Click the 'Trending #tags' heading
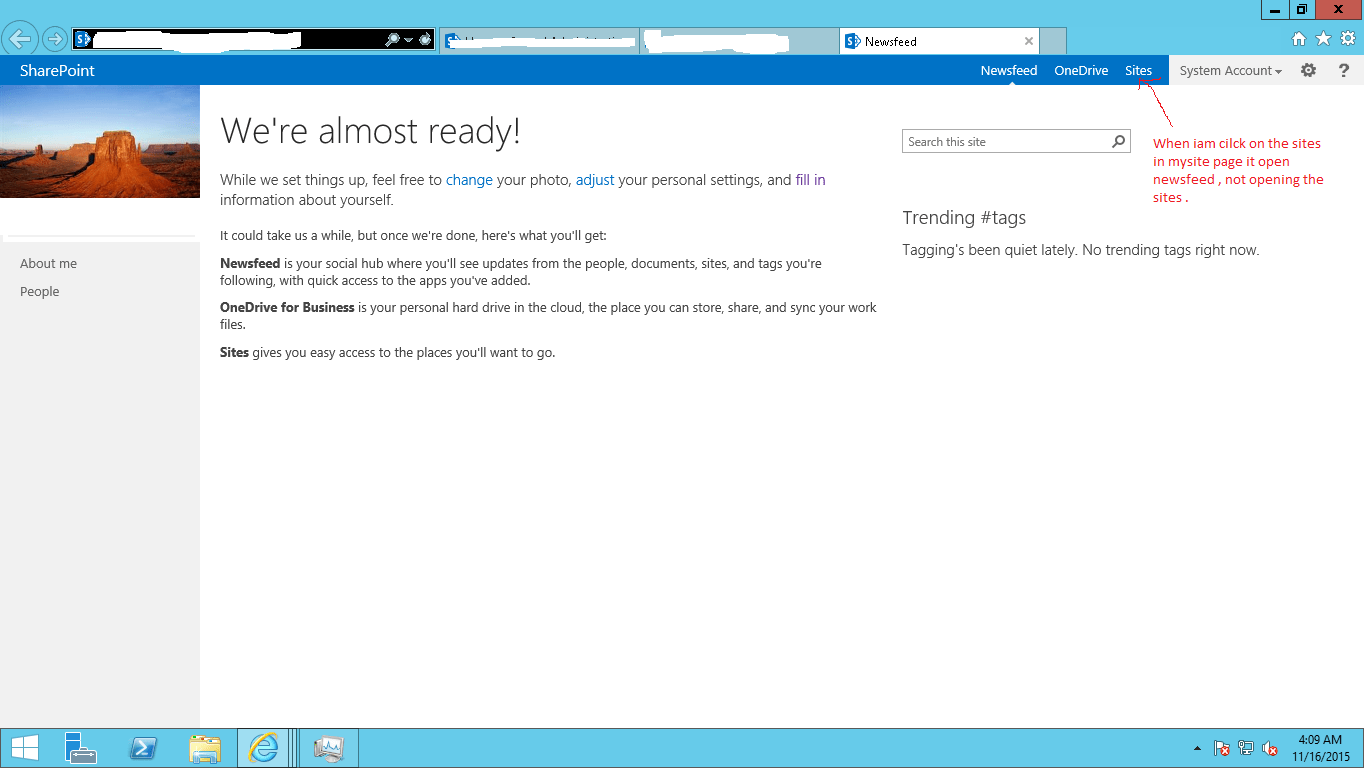Image resolution: width=1364 pixels, height=768 pixels. coord(964,218)
